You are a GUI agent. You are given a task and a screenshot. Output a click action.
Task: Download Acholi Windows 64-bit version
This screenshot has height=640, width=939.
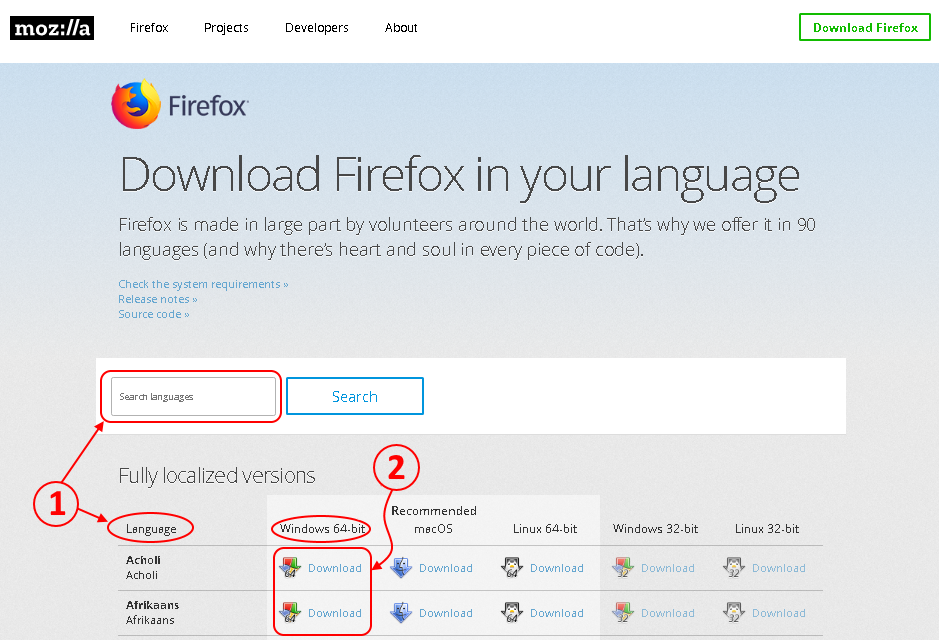[x=335, y=568]
